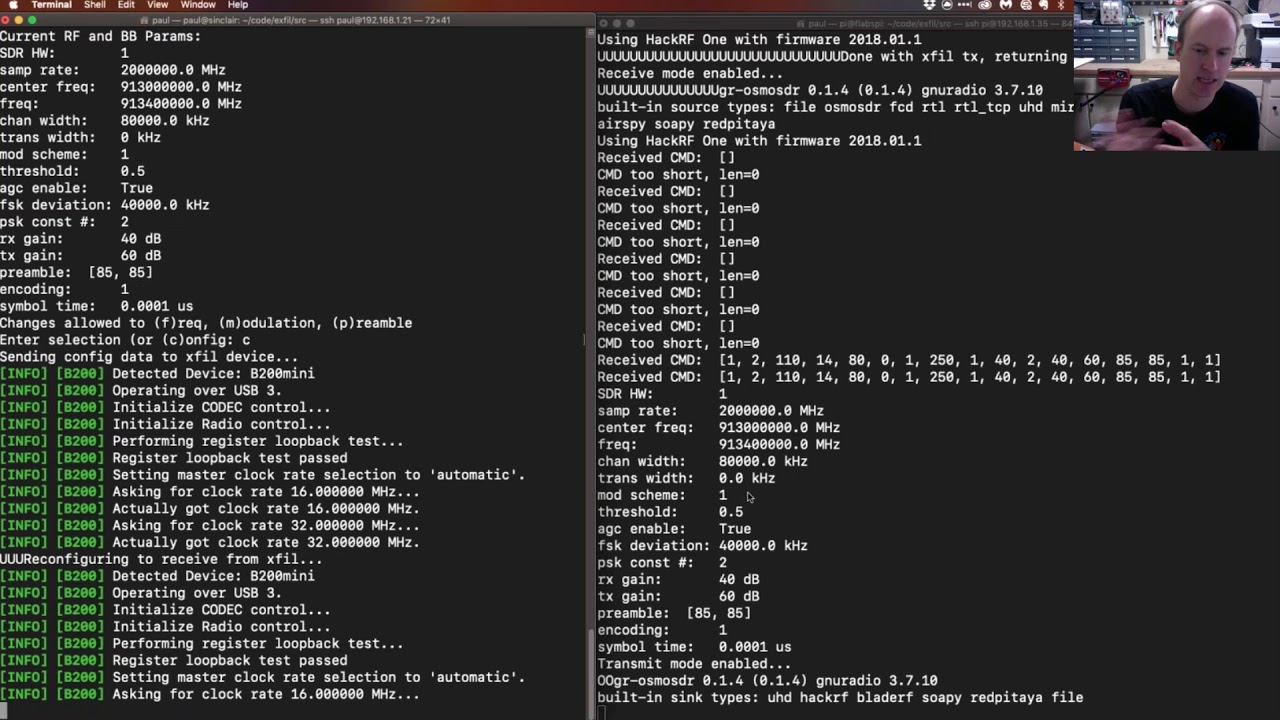The height and width of the screenshot is (720, 1280).
Task: Click the left terminal cursor block at bottom
Action: 4,711
